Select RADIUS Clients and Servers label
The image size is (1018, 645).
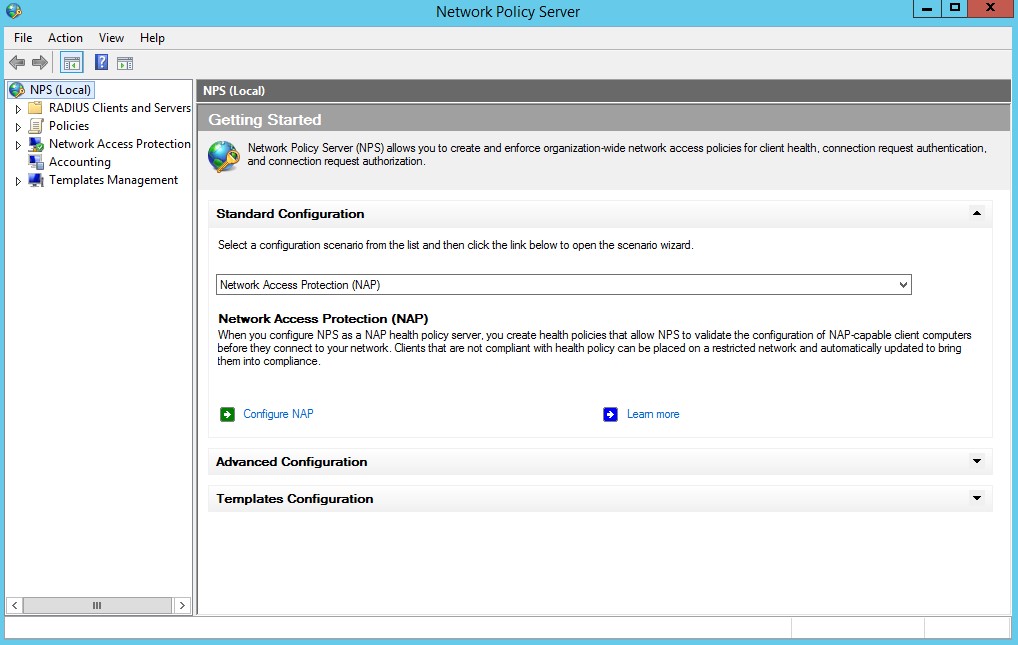coord(119,108)
